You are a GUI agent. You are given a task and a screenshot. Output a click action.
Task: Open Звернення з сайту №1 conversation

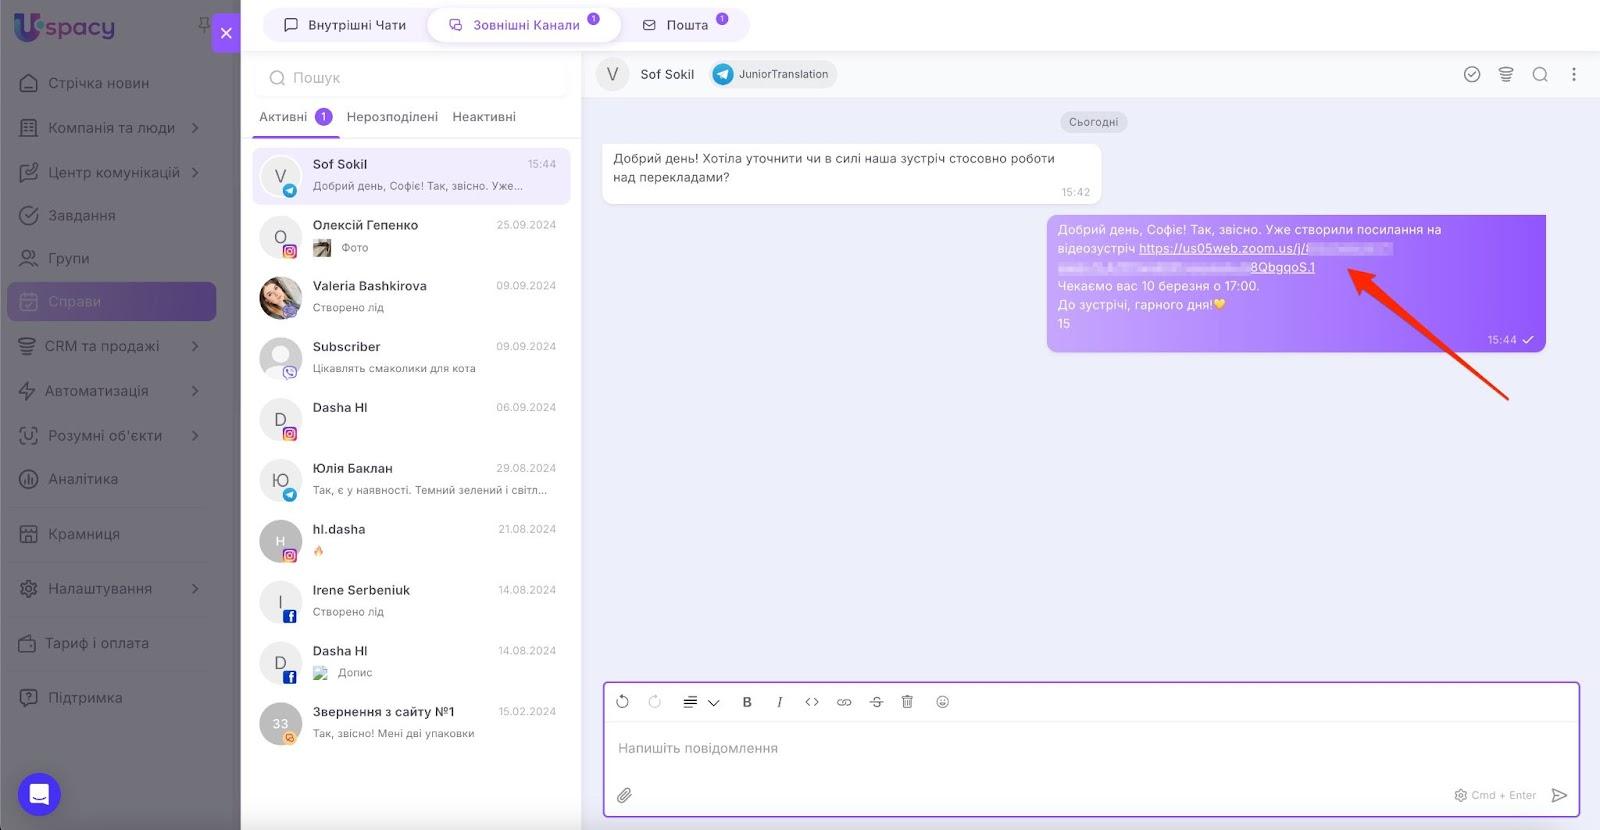pos(411,725)
